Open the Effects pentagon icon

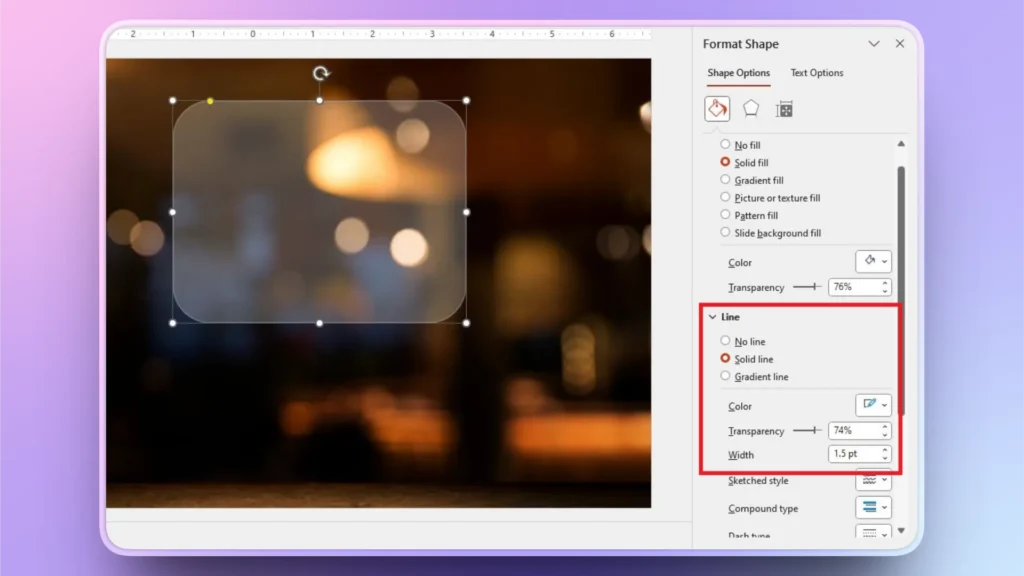[750, 108]
